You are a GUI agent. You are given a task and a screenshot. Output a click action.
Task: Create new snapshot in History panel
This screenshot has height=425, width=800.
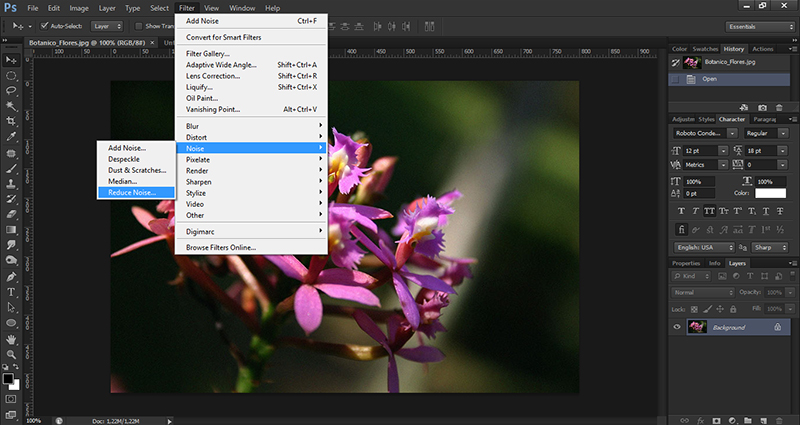[x=762, y=106]
